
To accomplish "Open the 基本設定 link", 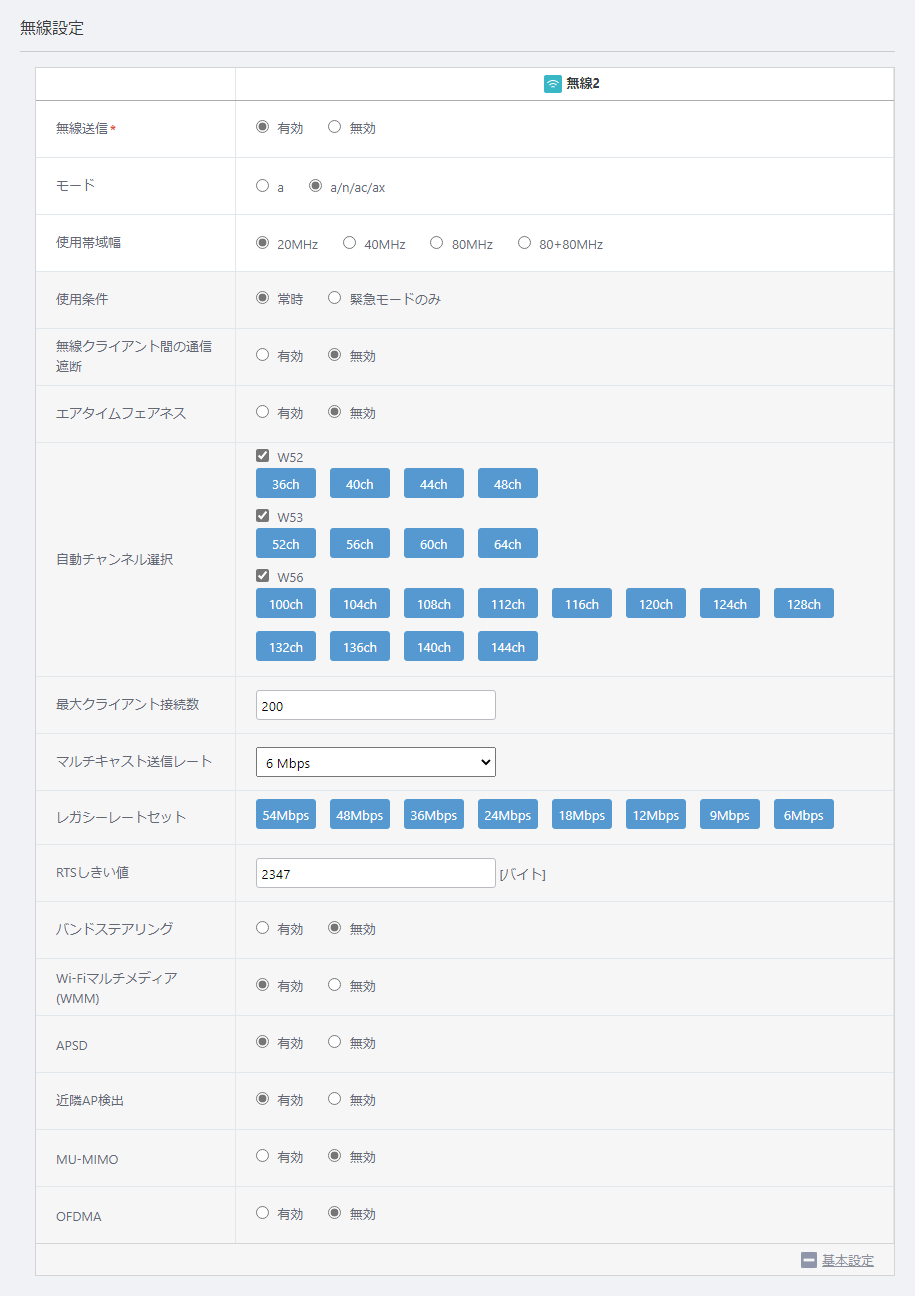I will [x=848, y=1260].
